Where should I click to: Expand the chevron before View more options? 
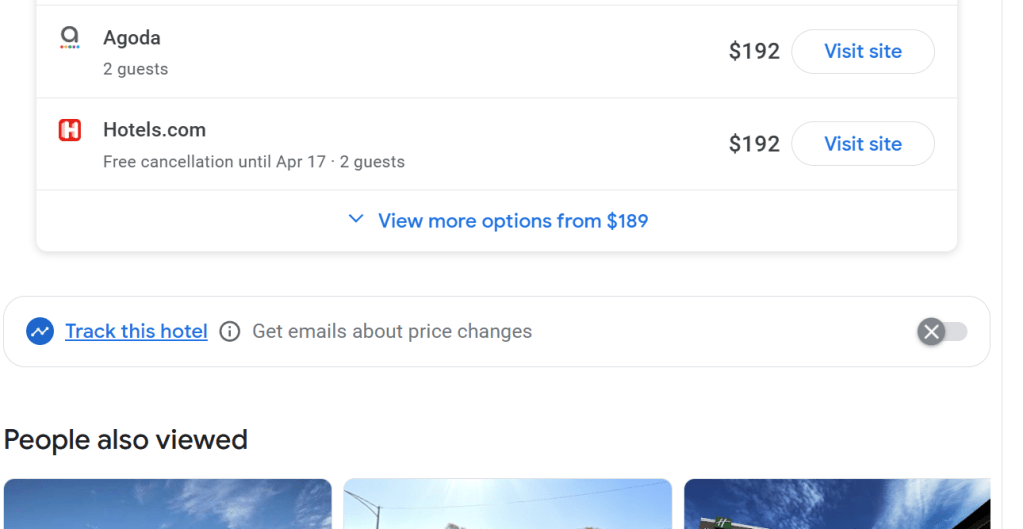(355, 219)
